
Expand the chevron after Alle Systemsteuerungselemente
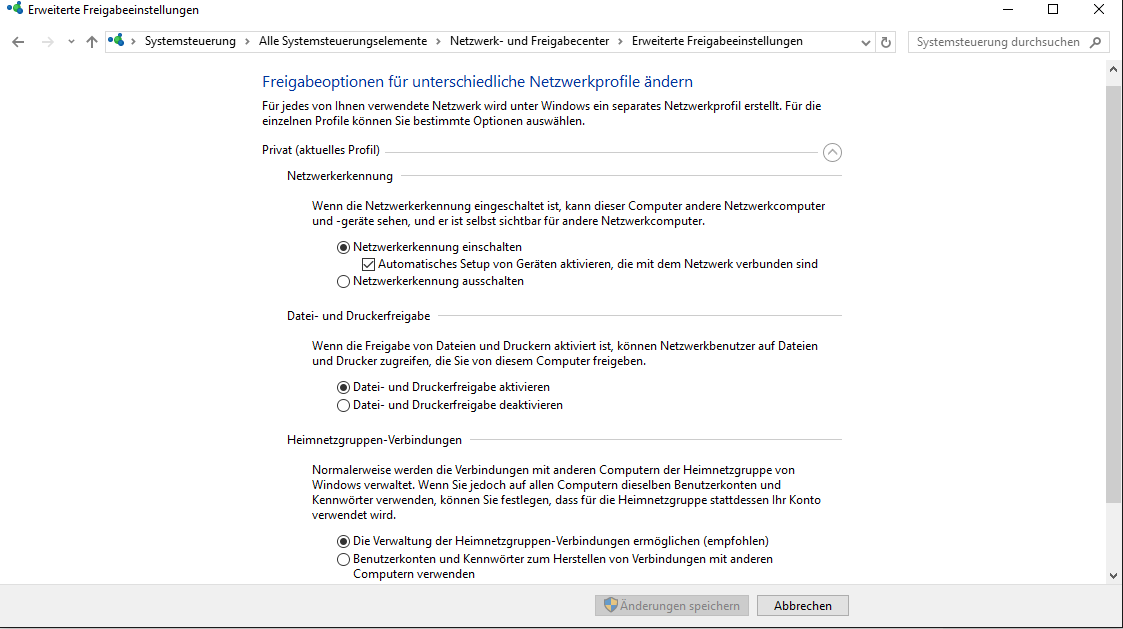438,42
